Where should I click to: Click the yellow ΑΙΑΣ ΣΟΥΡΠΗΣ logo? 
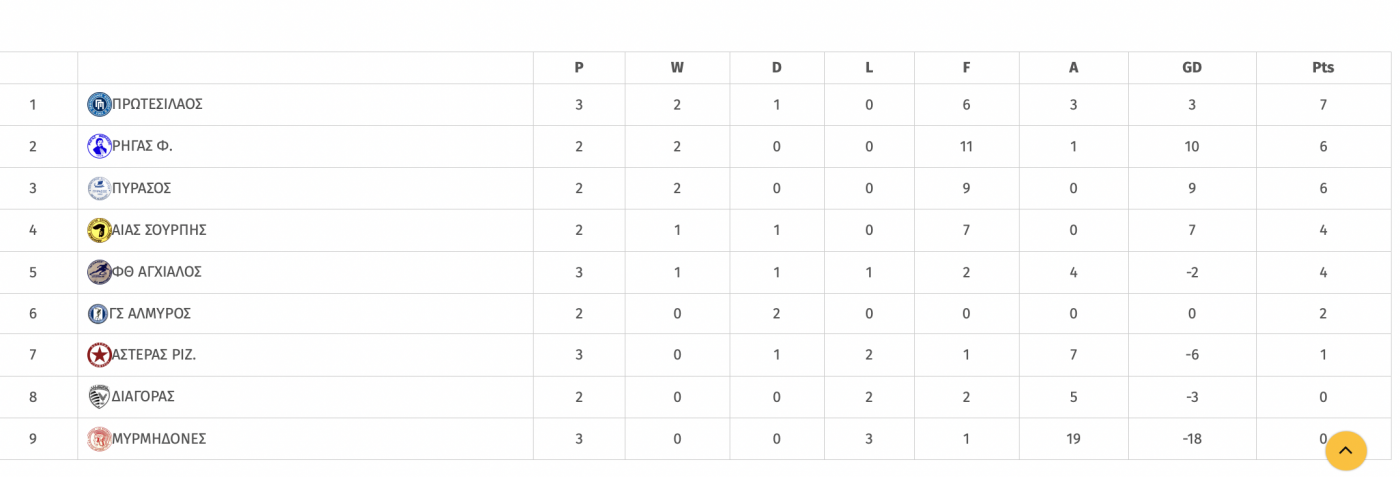(99, 230)
